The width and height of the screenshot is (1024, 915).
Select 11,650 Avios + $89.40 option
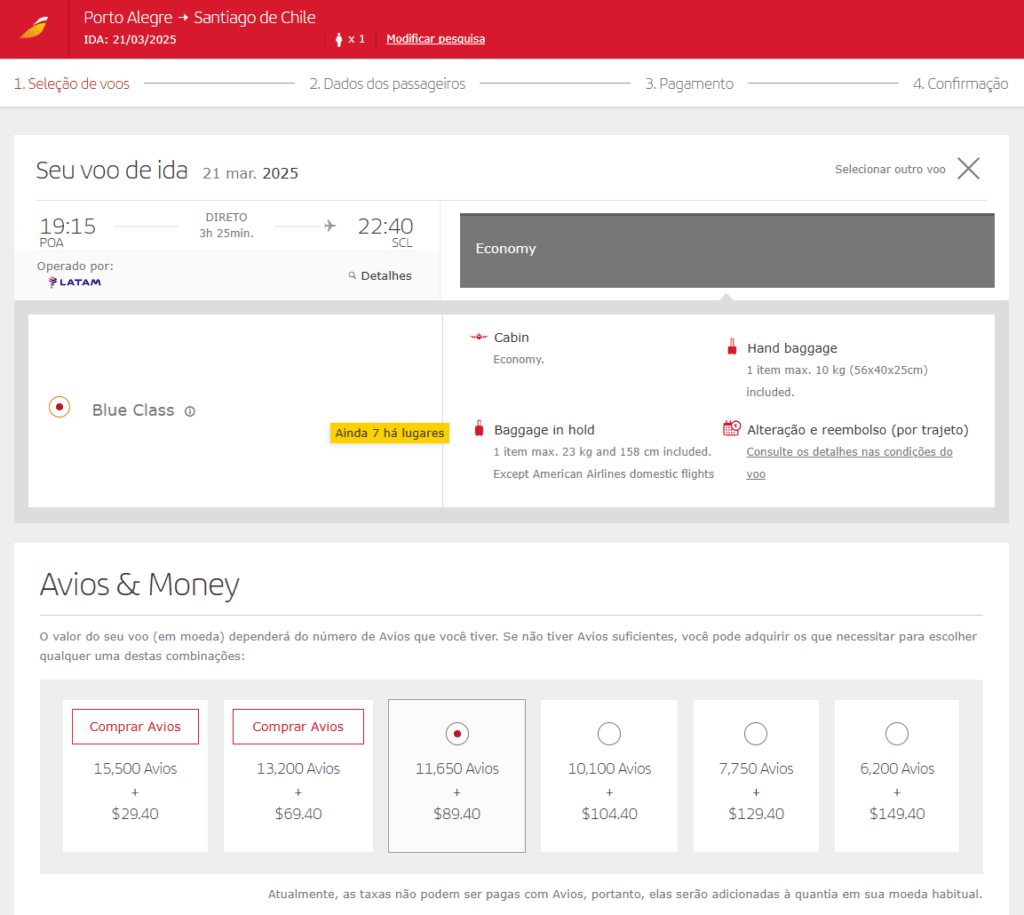[x=457, y=734]
